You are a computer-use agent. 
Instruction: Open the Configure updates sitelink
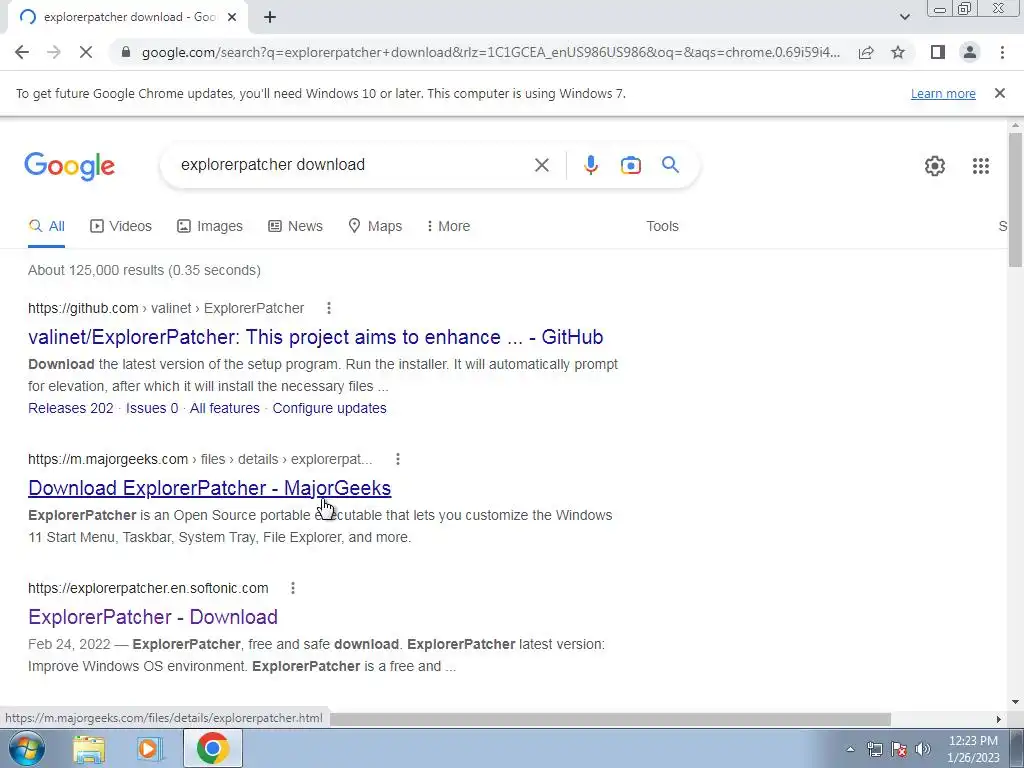tap(329, 408)
